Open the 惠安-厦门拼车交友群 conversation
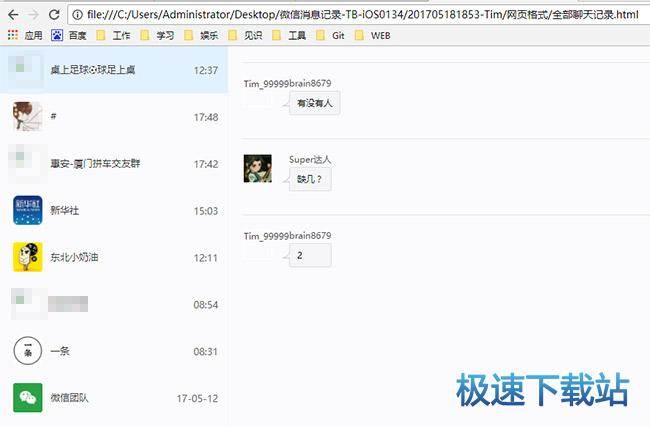Image resolution: width=650 pixels, height=427 pixels. (114, 163)
